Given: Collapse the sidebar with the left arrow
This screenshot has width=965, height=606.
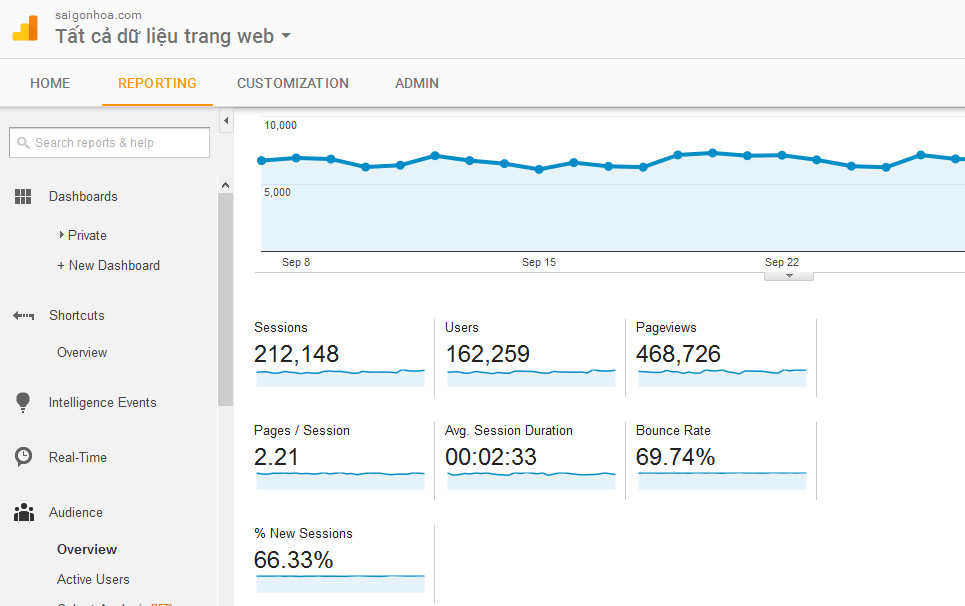Looking at the screenshot, I should point(226,121).
